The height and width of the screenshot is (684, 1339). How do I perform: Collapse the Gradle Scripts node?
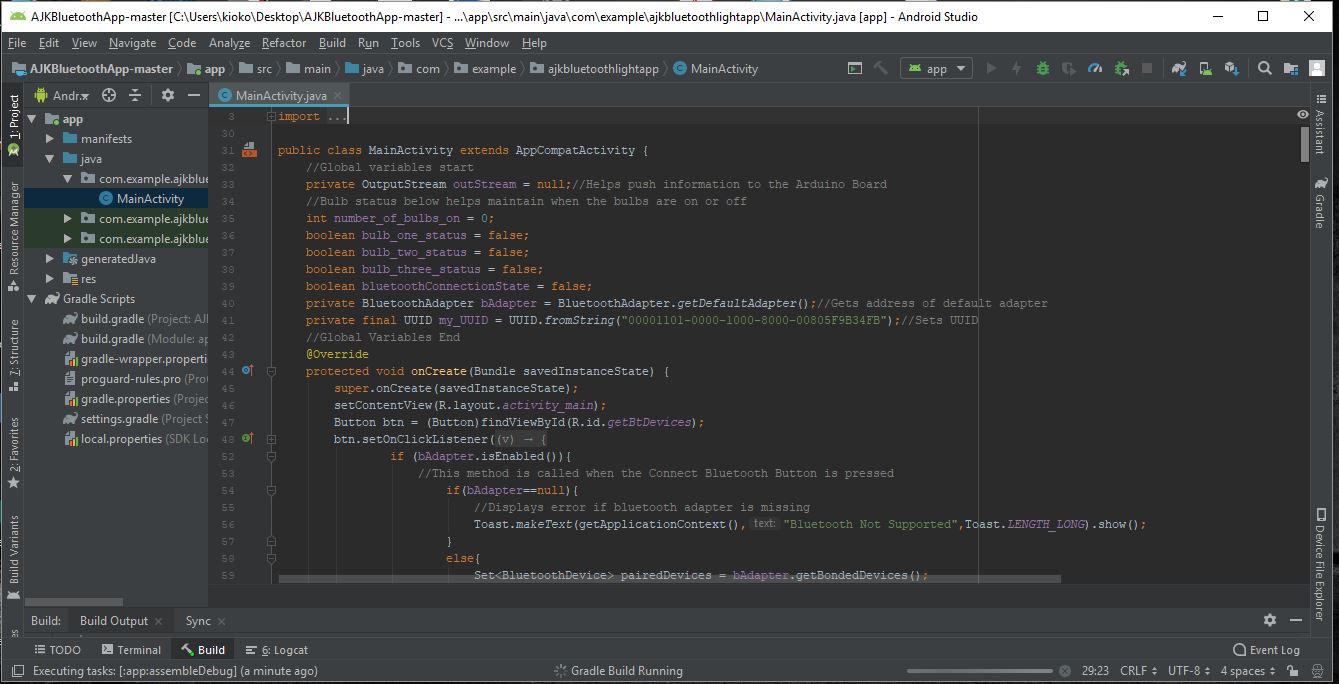pyautogui.click(x=32, y=299)
